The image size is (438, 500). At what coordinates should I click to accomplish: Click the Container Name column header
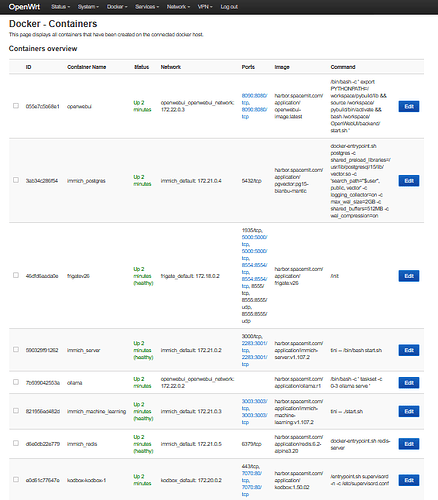[86, 67]
